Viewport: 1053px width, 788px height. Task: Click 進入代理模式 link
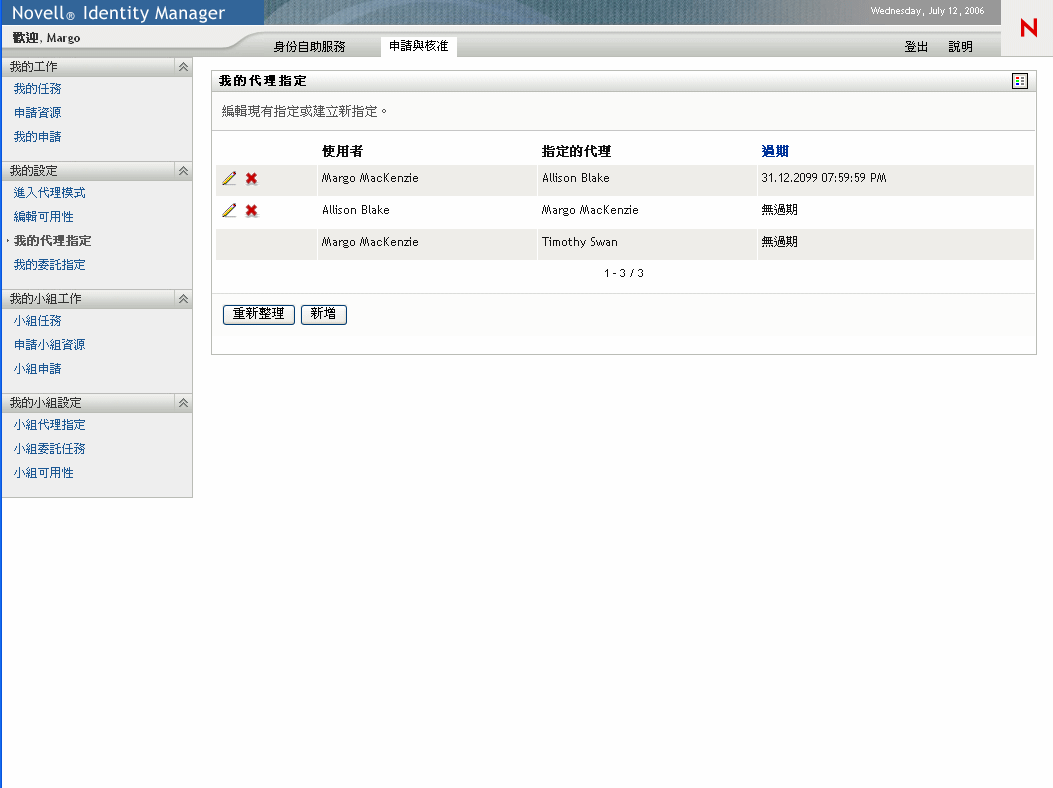tap(50, 193)
